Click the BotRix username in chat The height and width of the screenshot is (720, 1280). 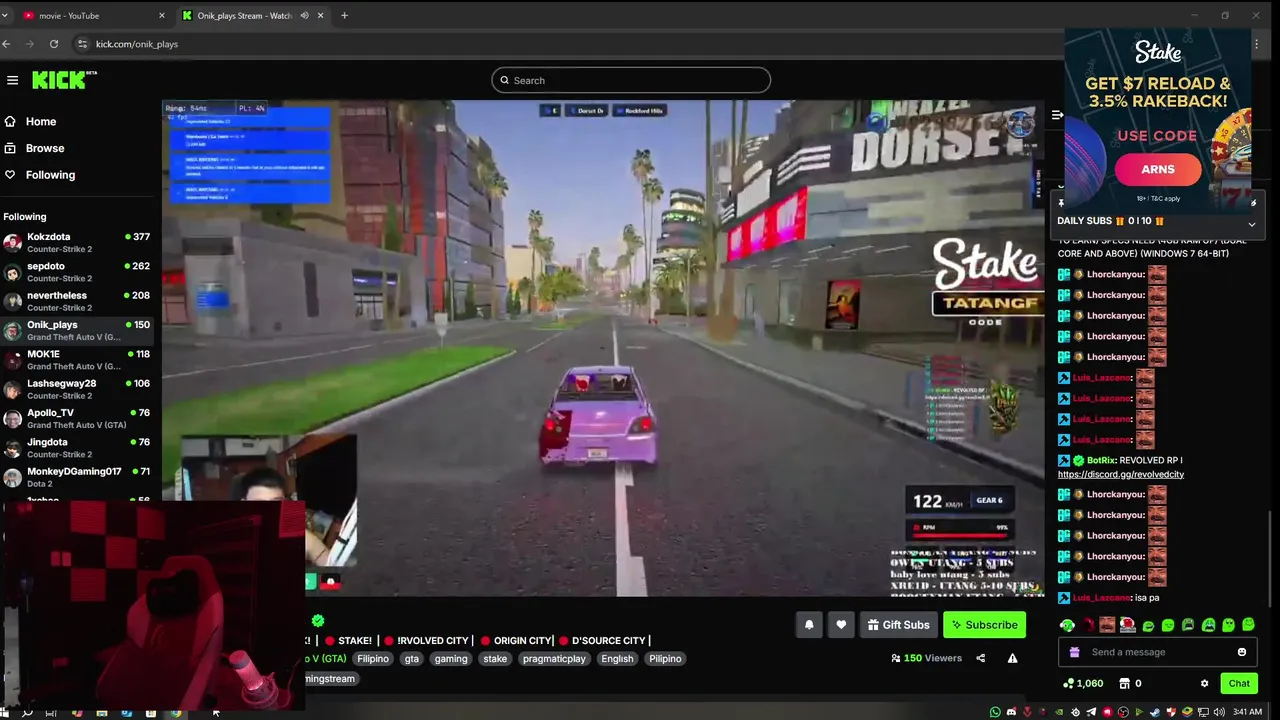[x=1101, y=461]
